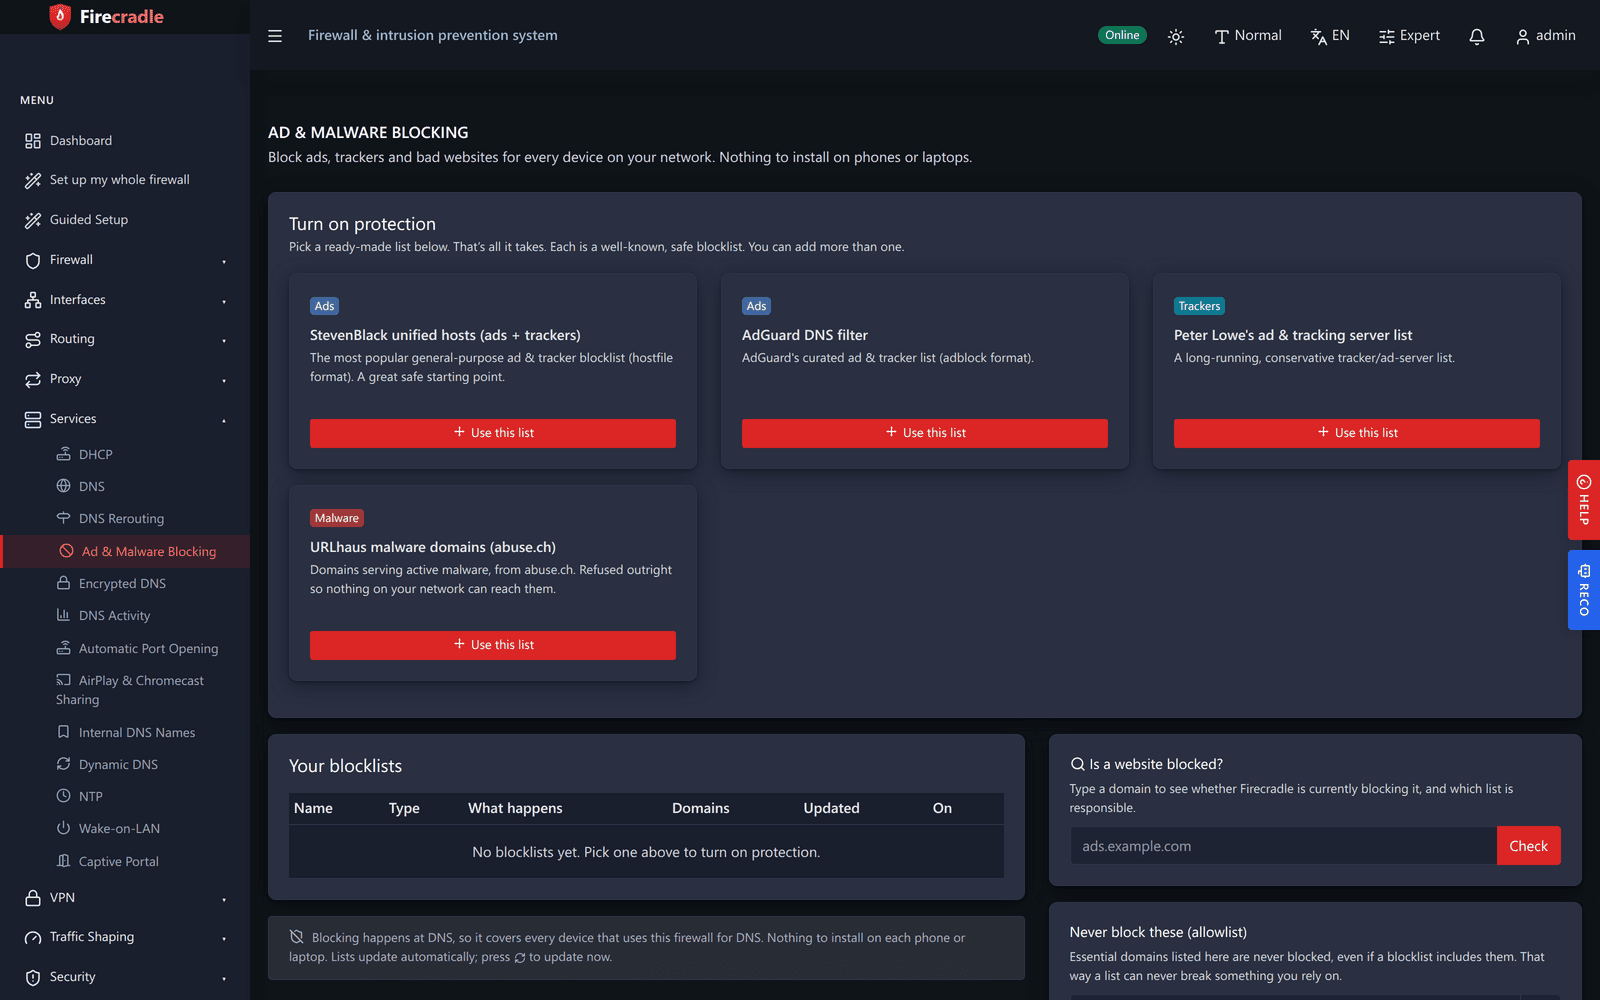This screenshot has width=1600, height=1000.
Task: Click the DNS globe icon
Action: pos(63,486)
